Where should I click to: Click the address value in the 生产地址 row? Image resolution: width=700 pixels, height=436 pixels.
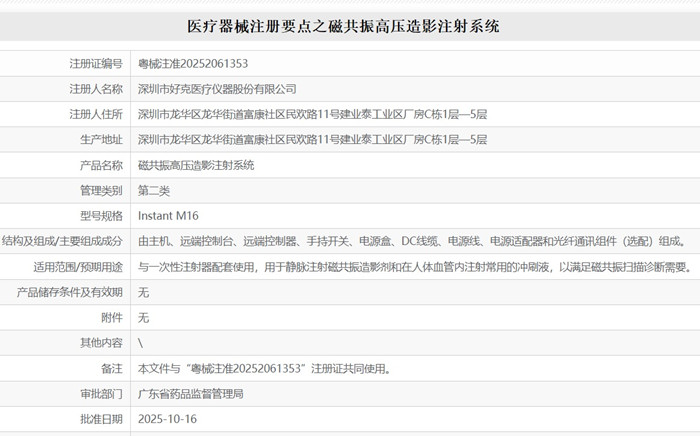coord(312,140)
